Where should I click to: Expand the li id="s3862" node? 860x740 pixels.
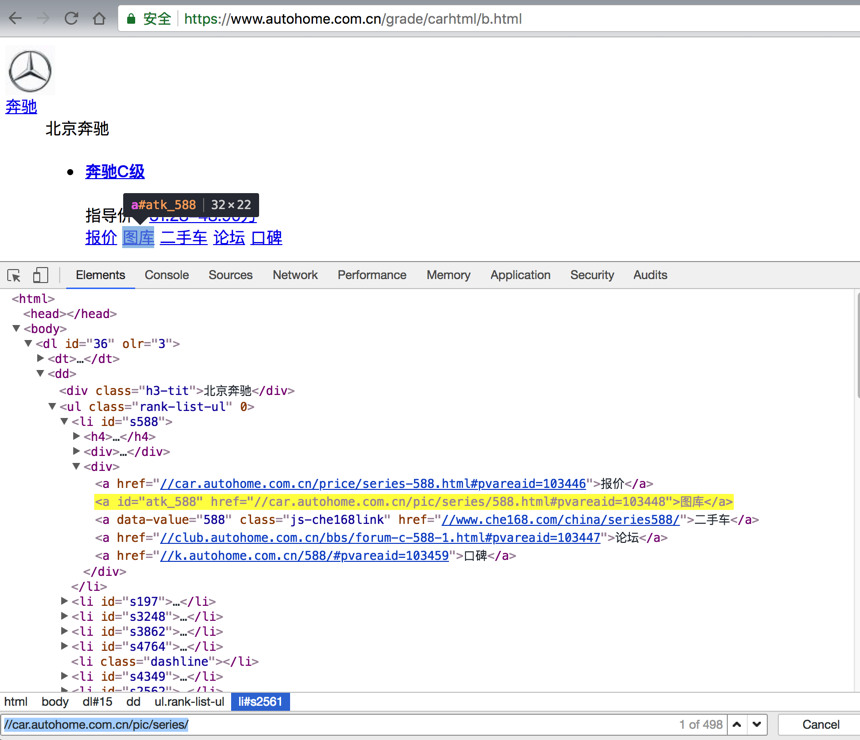[x=64, y=631]
